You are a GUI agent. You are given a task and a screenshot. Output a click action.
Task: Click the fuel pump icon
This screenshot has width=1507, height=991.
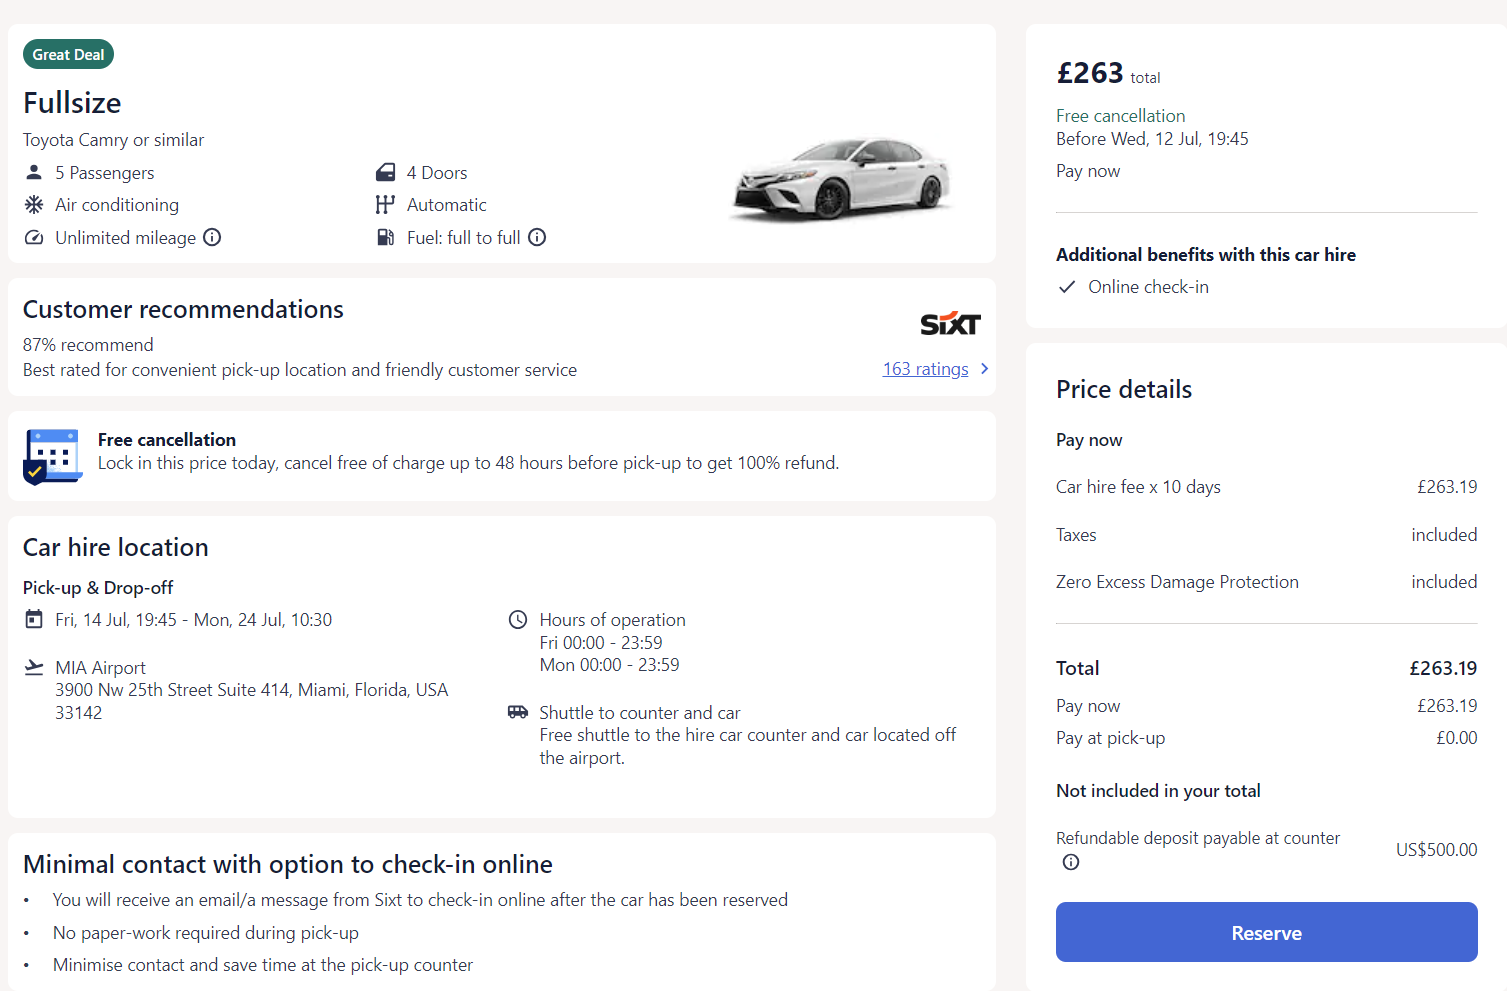pos(385,237)
